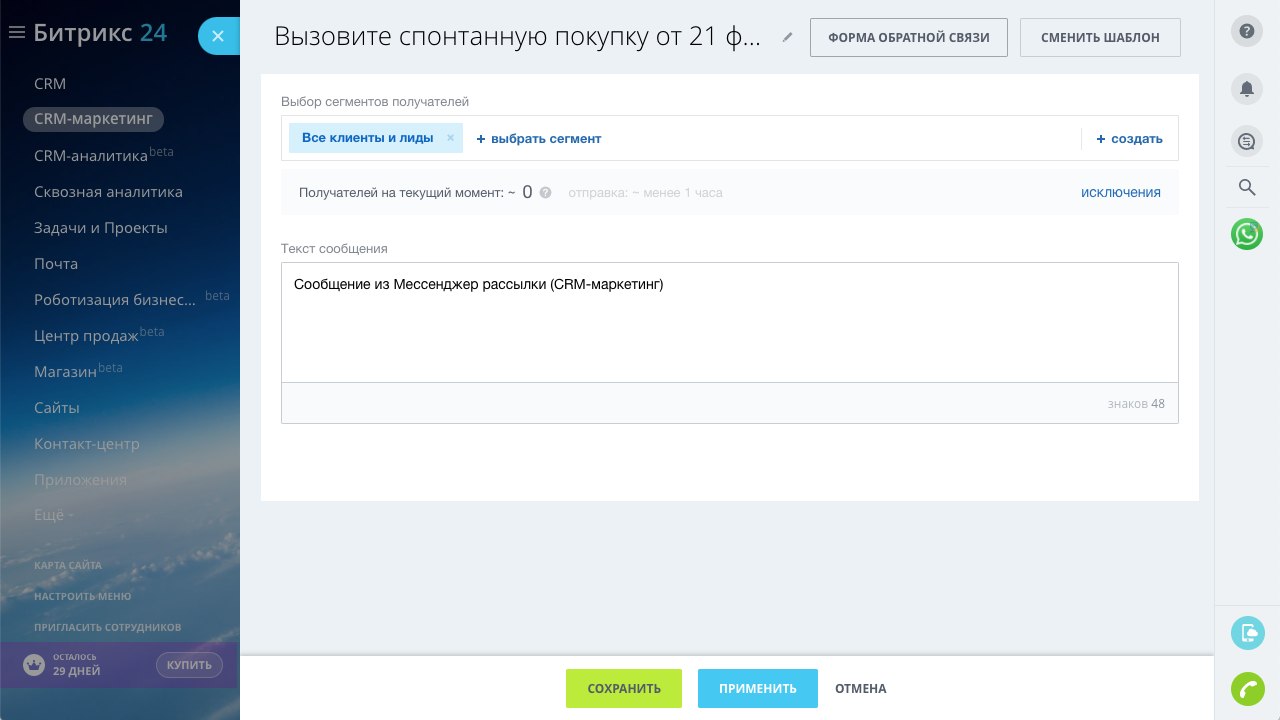This screenshot has width=1280, height=720.
Task: Click the recipients count help icon
Action: [545, 193]
